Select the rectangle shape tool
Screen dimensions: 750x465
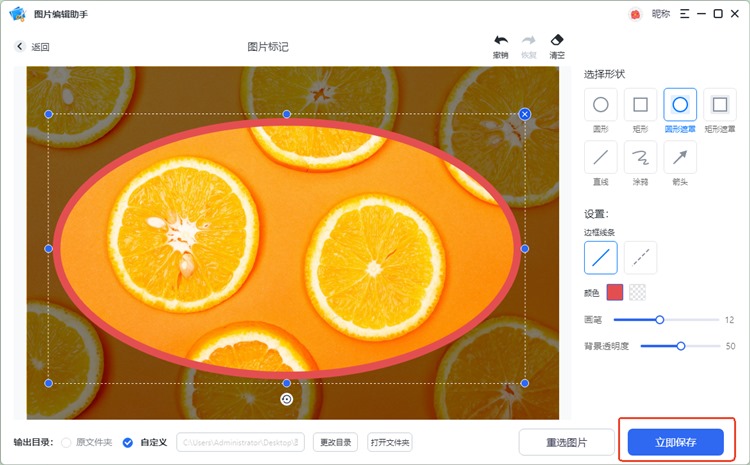point(641,105)
